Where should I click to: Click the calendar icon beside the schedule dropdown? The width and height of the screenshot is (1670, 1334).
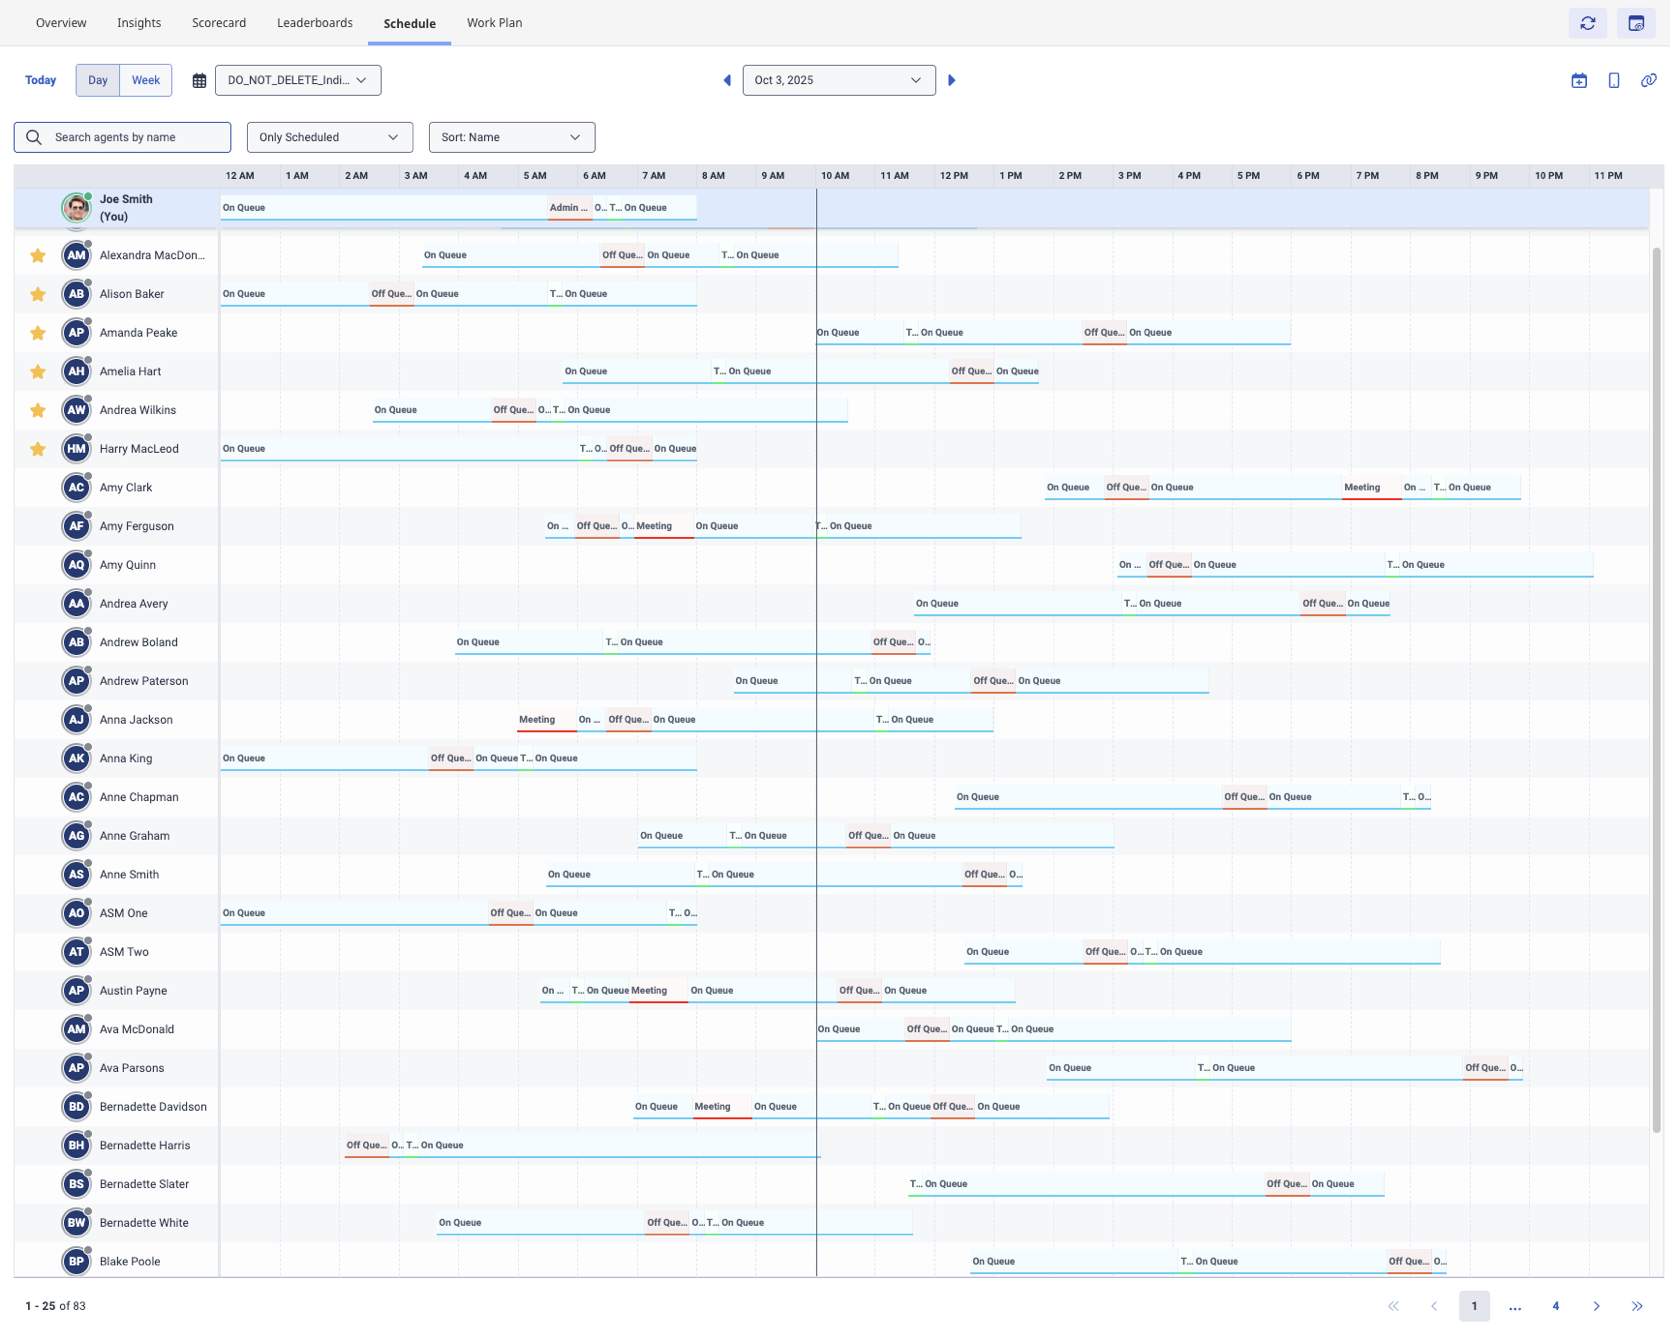(x=199, y=80)
